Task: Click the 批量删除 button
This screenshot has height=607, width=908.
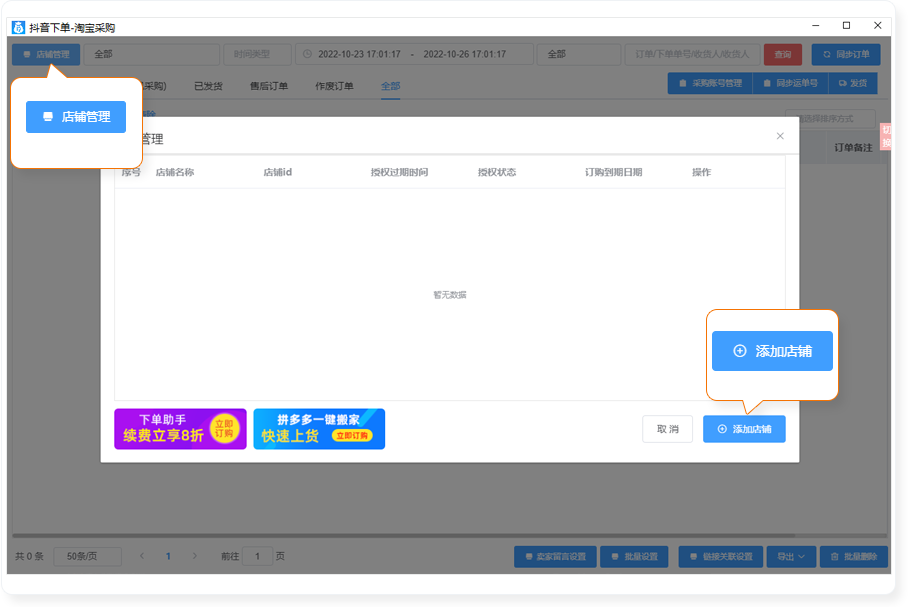Action: [854, 557]
